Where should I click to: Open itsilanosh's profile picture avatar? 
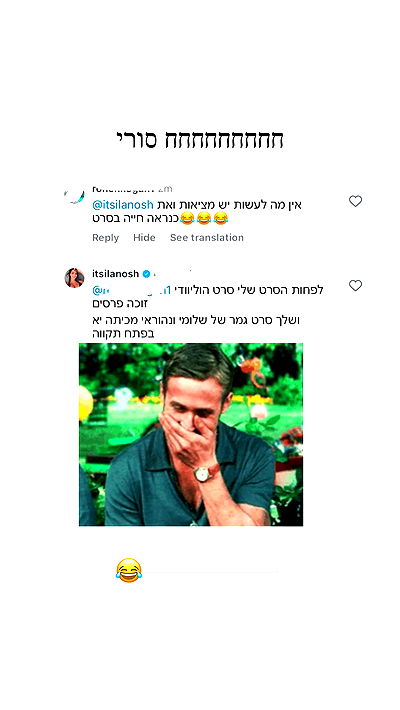(x=74, y=278)
